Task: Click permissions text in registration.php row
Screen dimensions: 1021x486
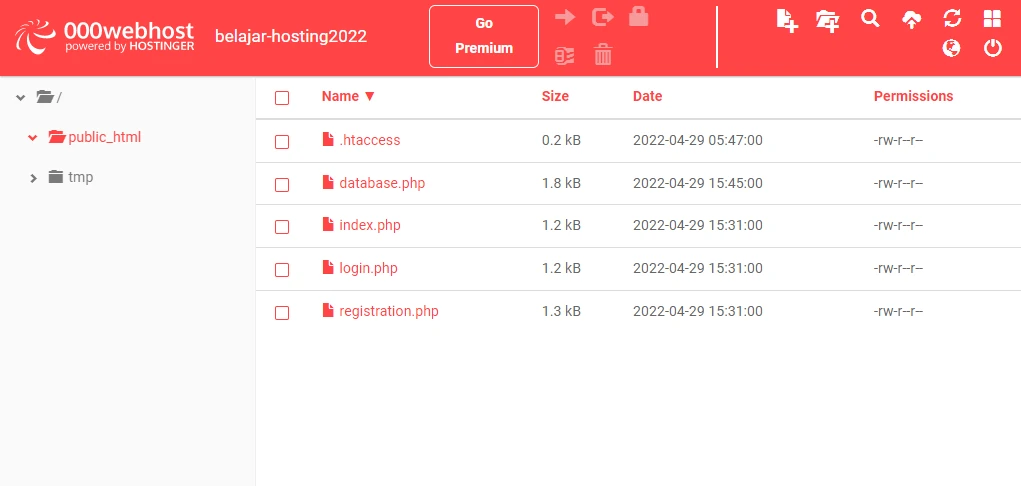Action: 899,311
